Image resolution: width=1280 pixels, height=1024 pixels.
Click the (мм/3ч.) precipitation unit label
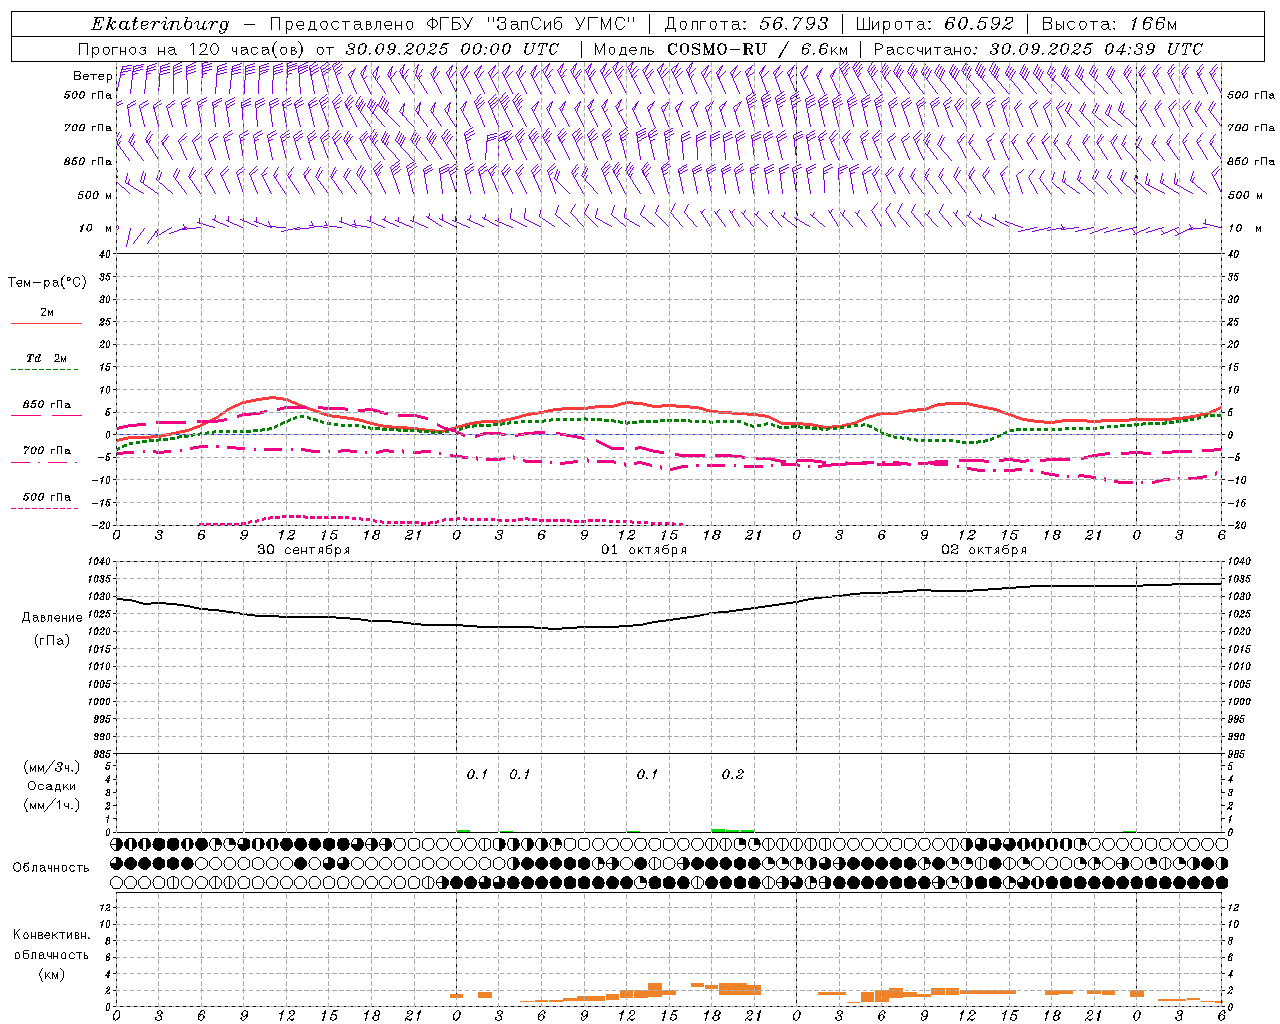tap(52, 768)
